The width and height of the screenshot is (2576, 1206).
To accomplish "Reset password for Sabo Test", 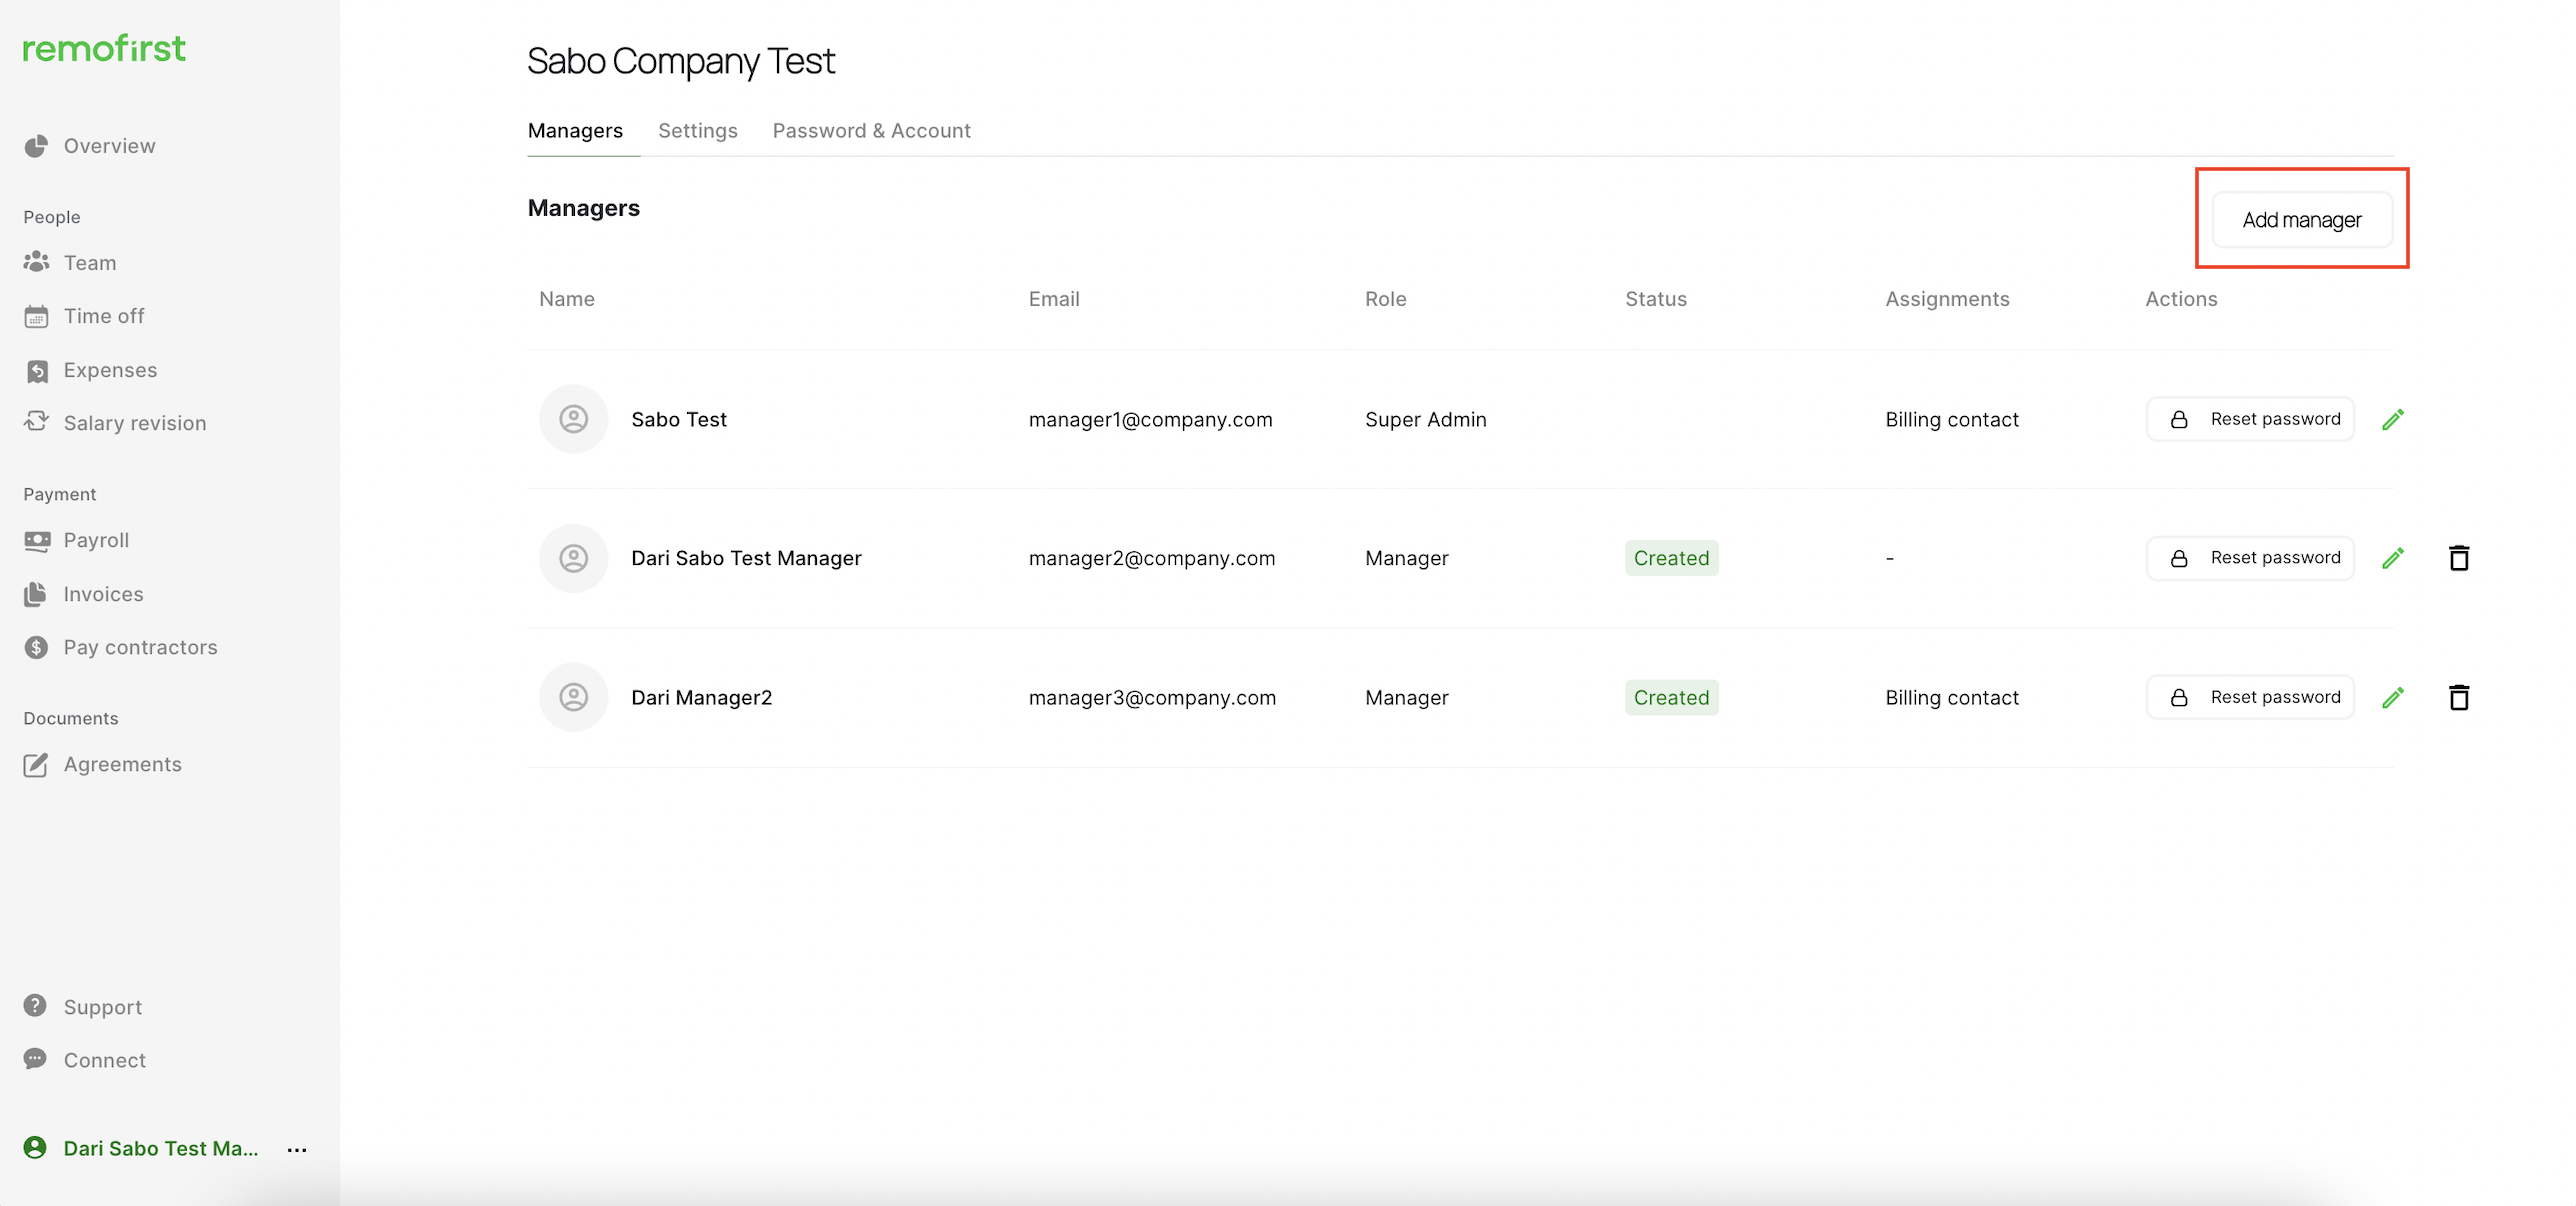I will (2251, 419).
